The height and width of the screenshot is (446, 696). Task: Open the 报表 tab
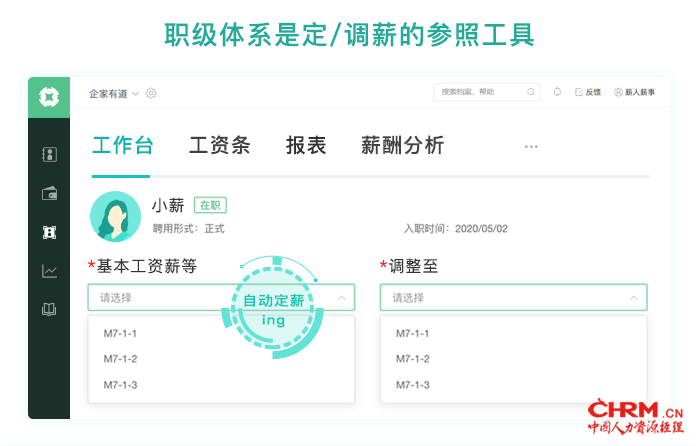coord(306,146)
